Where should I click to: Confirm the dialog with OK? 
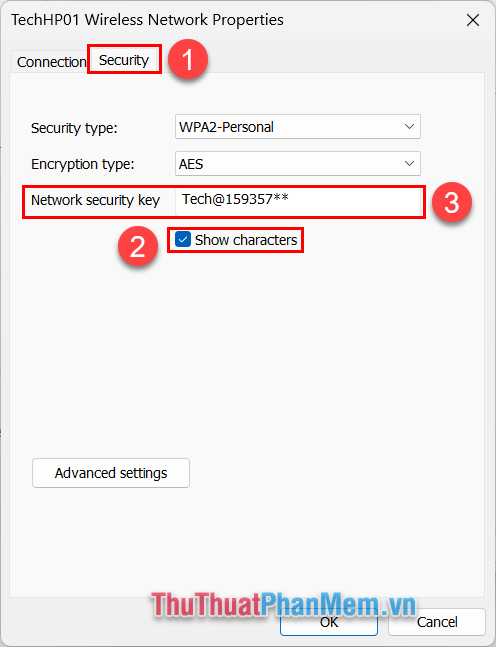click(x=329, y=622)
